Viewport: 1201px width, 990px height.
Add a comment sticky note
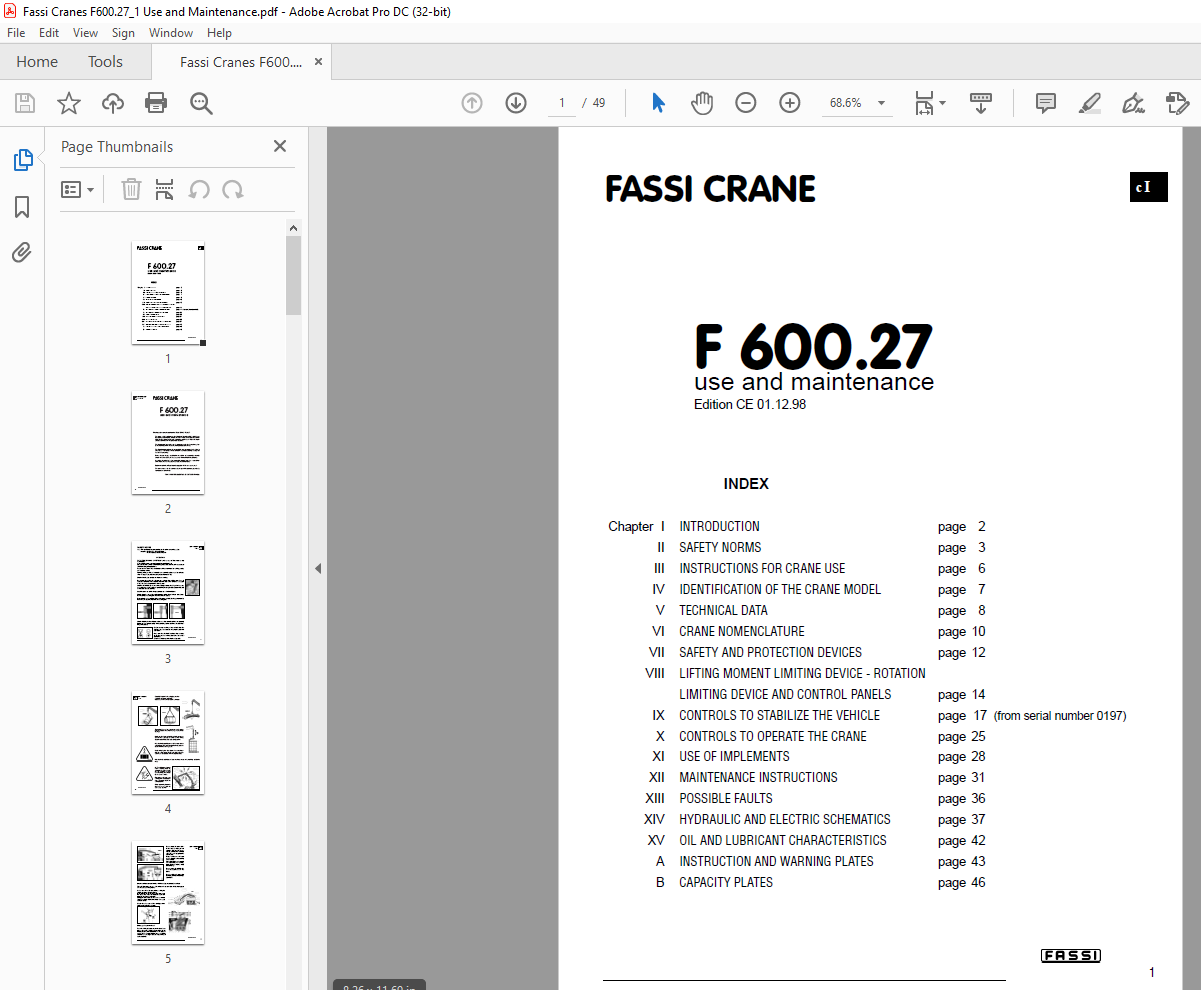tap(1046, 103)
